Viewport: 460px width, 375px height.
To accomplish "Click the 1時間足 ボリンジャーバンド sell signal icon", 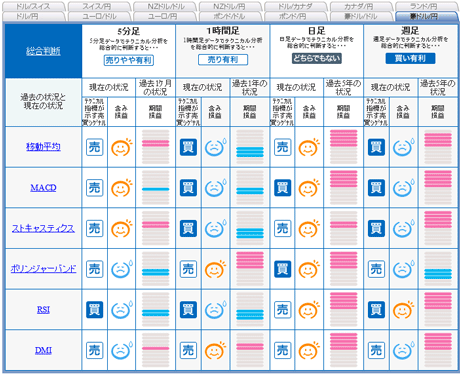I will click(x=188, y=269).
